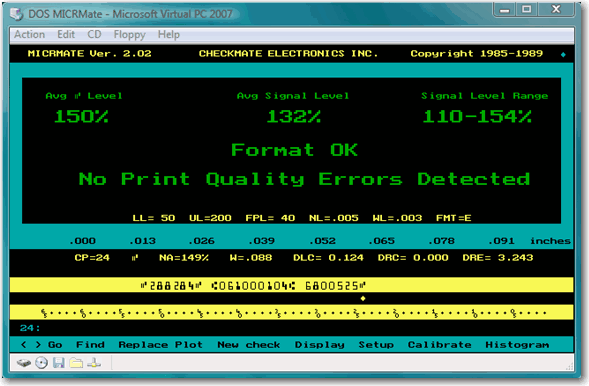Choose the Plot command
Viewport: 589px width, 386px height.
tap(189, 344)
